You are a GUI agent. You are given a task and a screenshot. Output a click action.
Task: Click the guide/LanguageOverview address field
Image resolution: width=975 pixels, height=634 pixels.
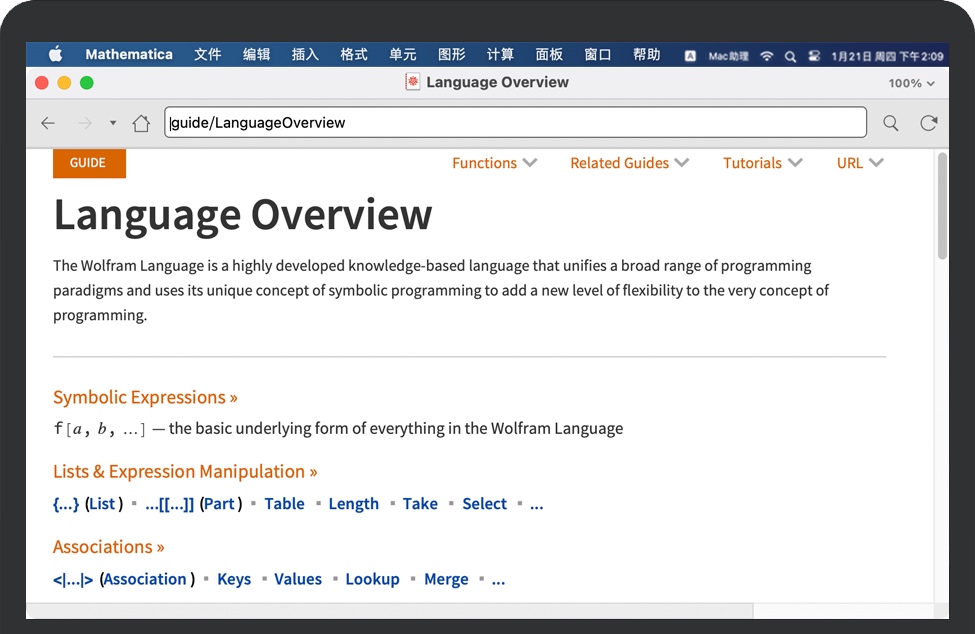coord(515,123)
